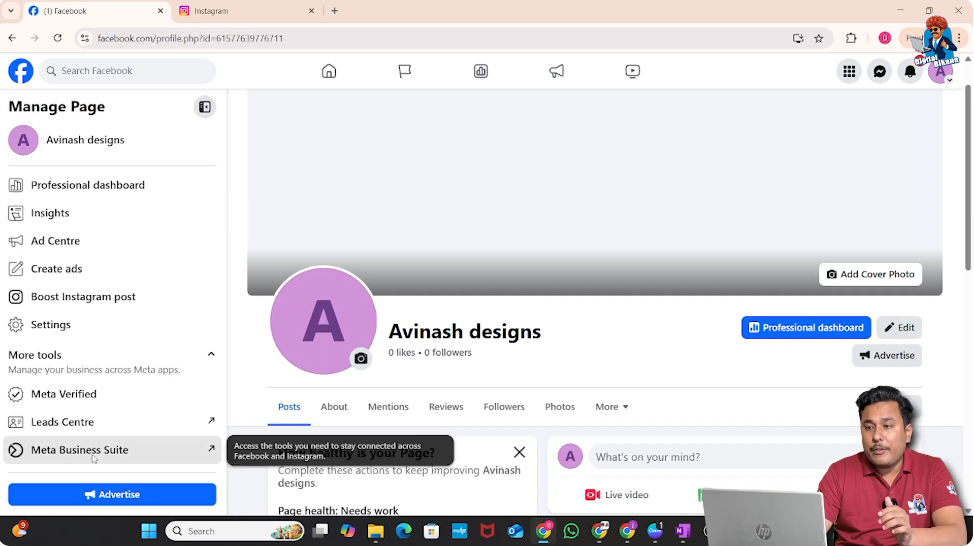Open Create ads in sidebar
This screenshot has height=546, width=974.
112,269
